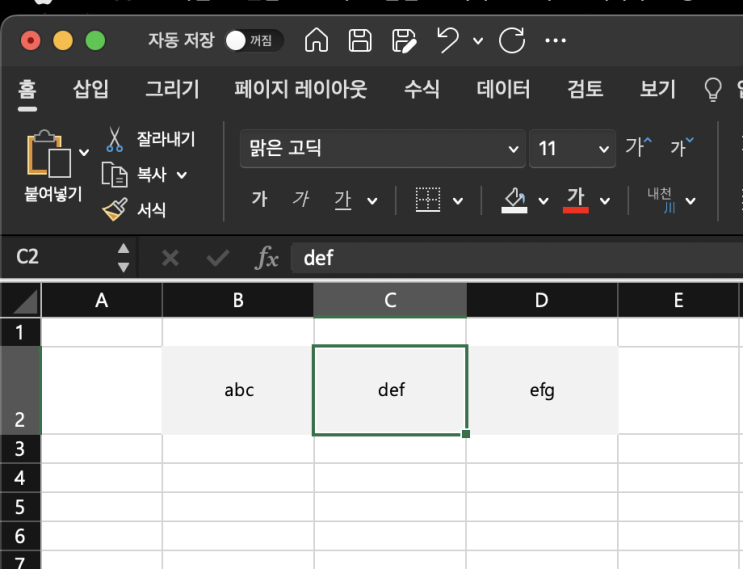Click the 서식 button
Screen dimensions: 743x569
pos(152,210)
